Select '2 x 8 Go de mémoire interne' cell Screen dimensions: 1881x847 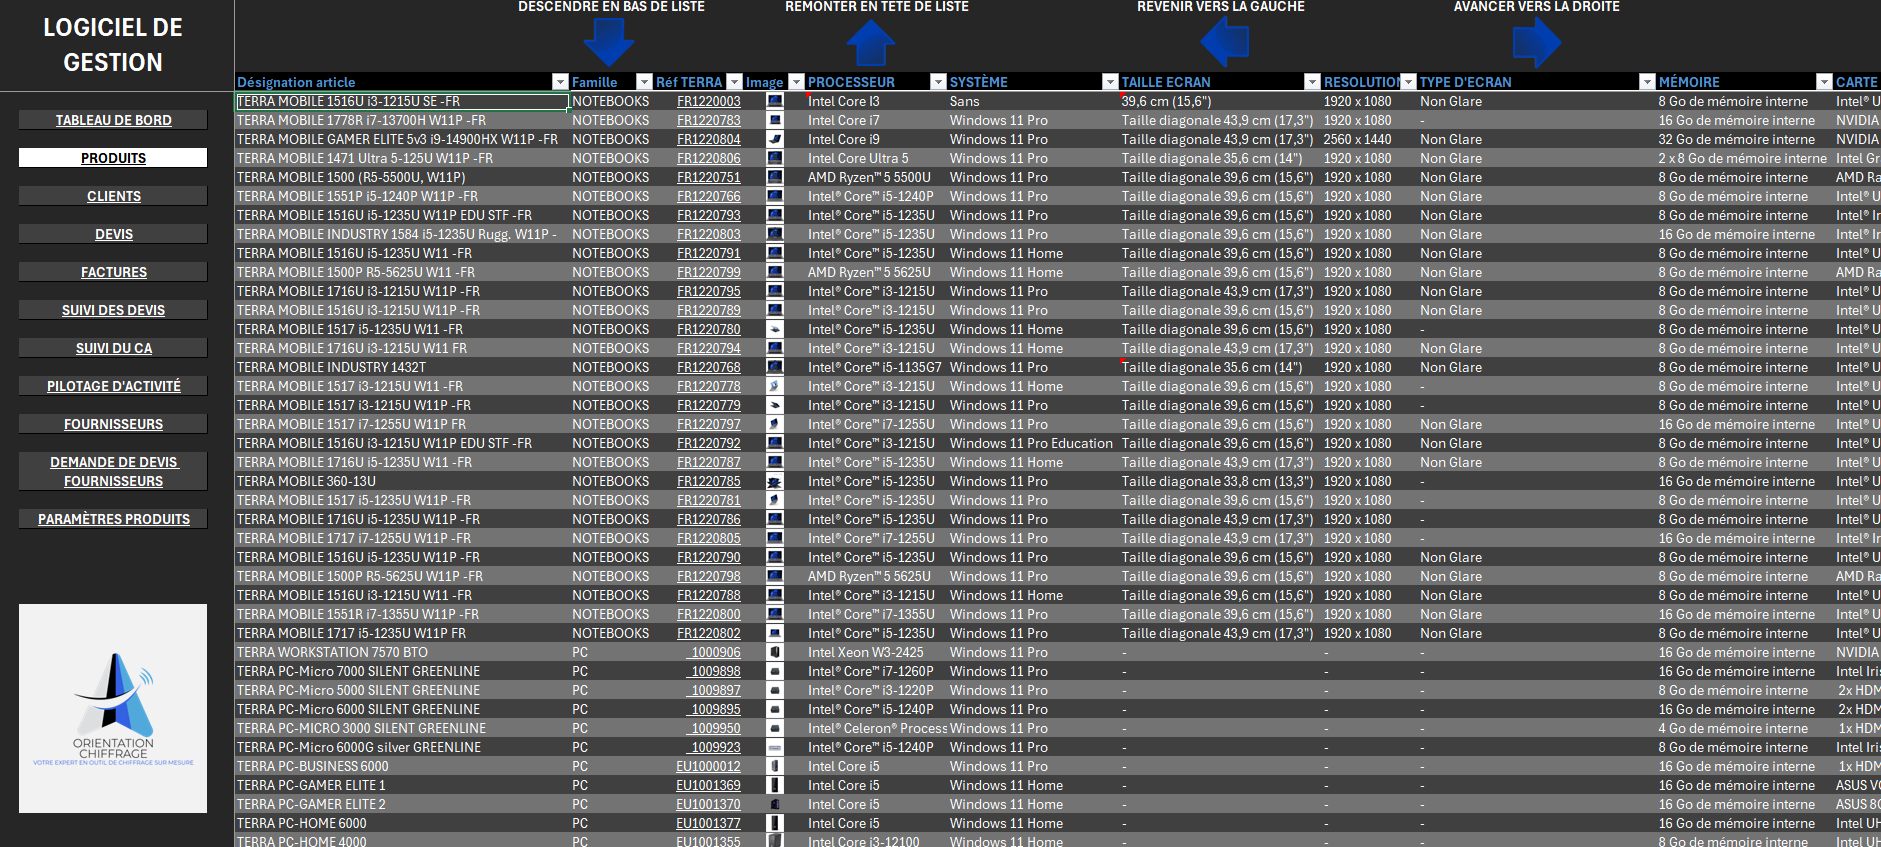1744,158
